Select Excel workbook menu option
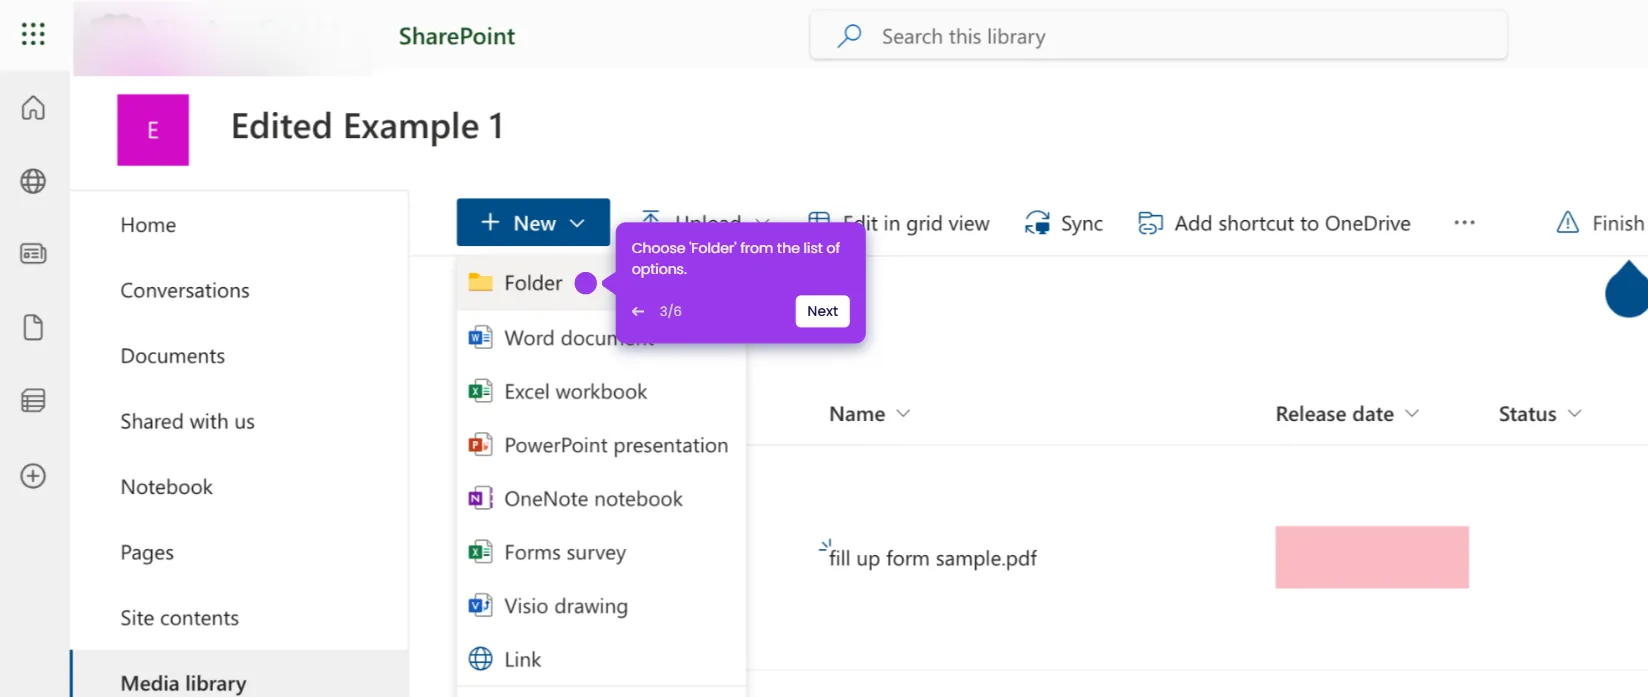This screenshot has height=697, width=1648. pos(601,391)
